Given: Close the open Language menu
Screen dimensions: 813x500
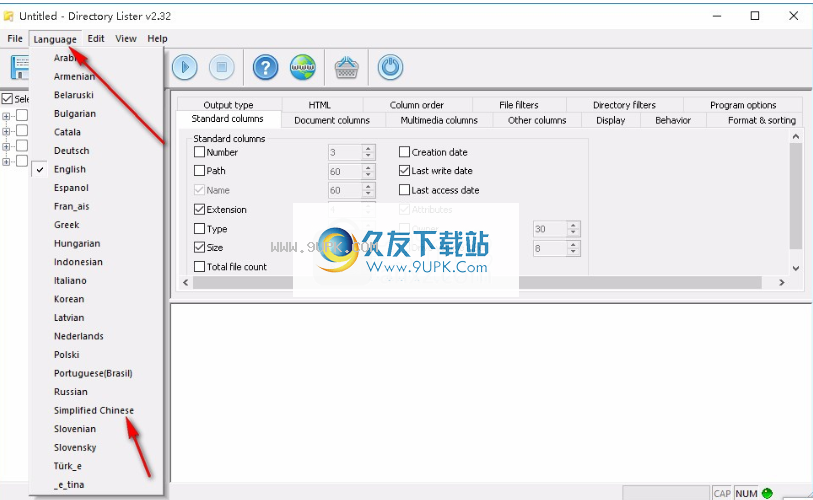Looking at the screenshot, I should pos(55,39).
